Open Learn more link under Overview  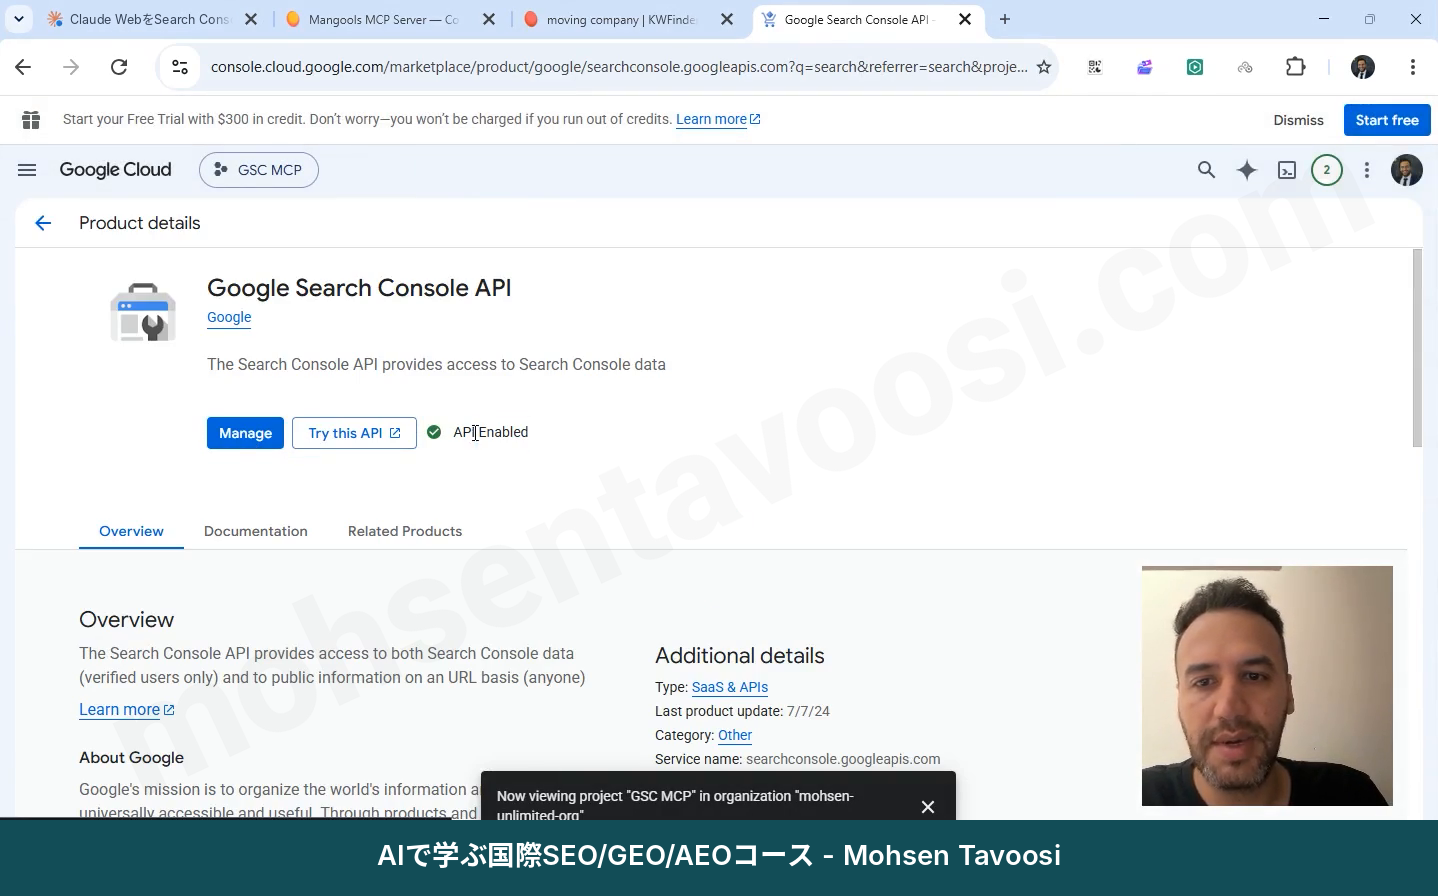(127, 709)
